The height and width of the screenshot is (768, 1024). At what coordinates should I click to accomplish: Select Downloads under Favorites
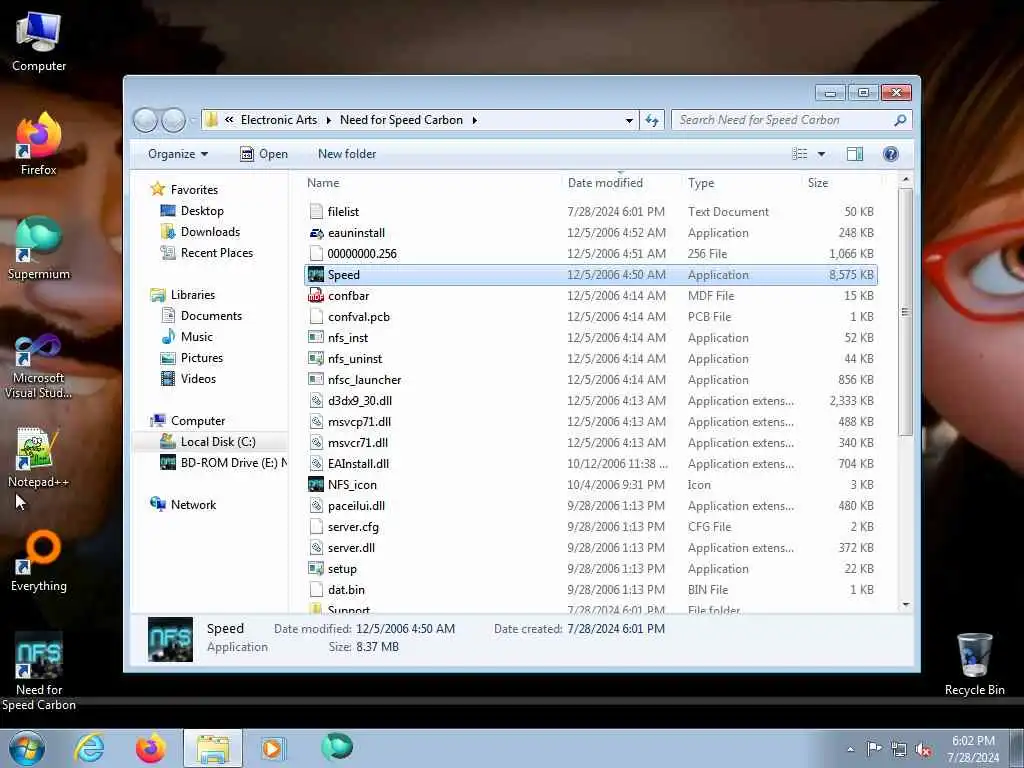(x=200, y=232)
